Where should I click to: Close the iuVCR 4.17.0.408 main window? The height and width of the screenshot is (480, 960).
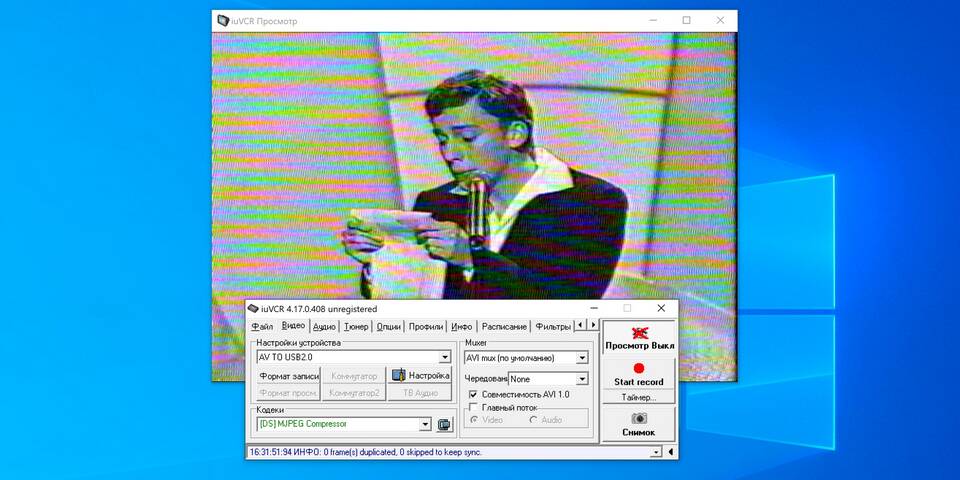661,309
